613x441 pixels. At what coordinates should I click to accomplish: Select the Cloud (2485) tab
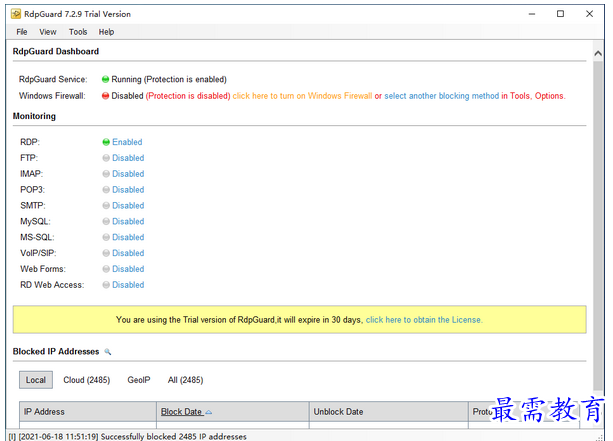point(87,380)
